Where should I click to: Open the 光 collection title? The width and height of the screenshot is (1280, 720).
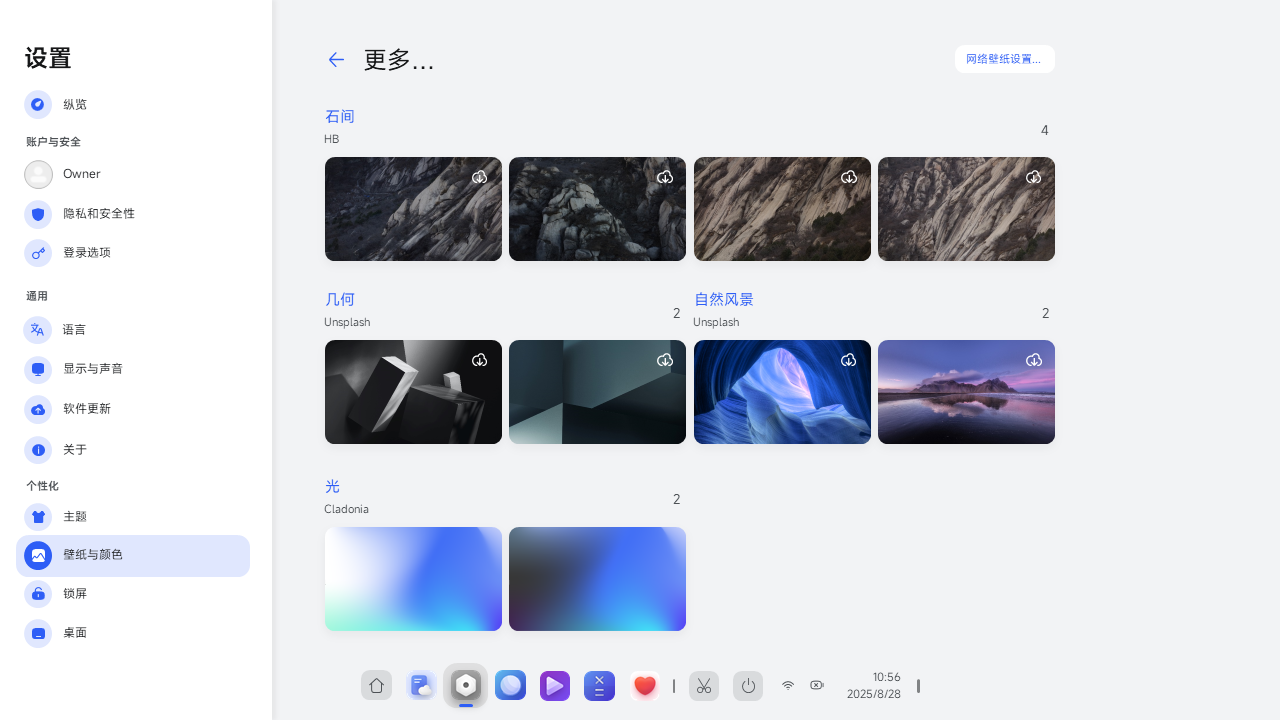click(332, 487)
